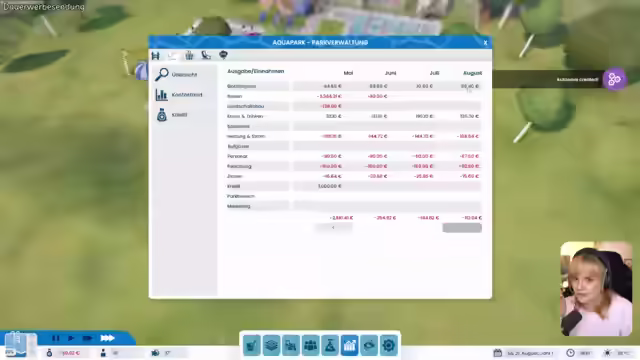
Task: Open the objects placement toolbar button
Action: coord(291,346)
